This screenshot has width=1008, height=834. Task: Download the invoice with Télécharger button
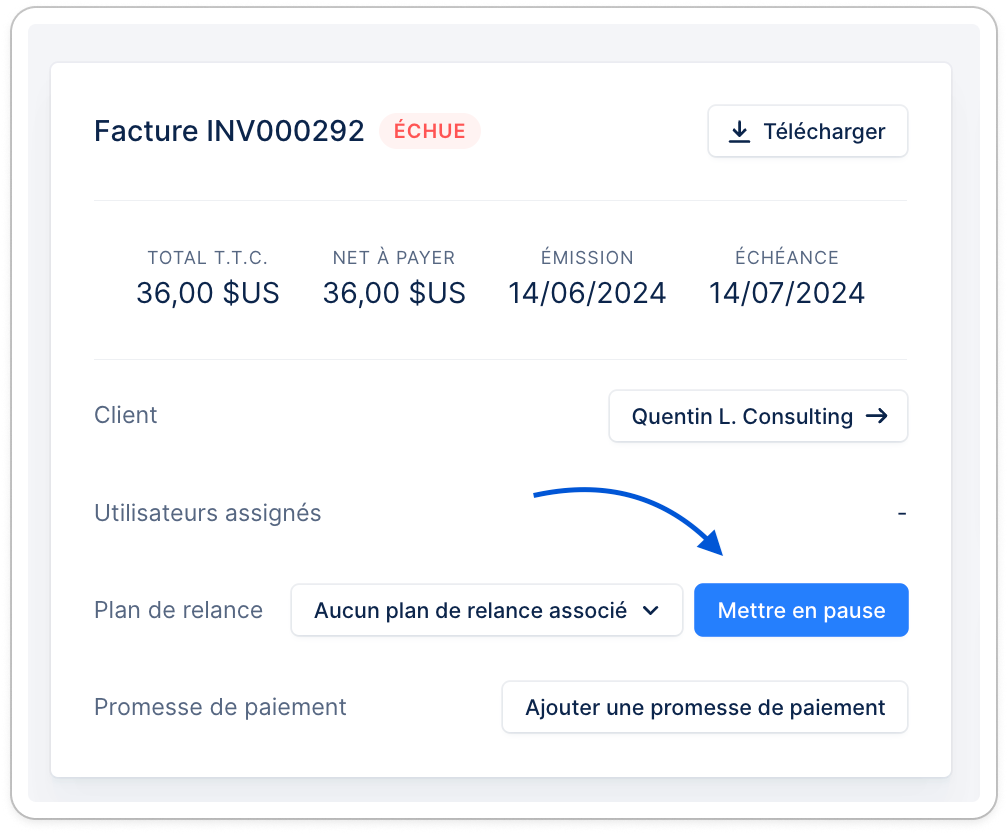807,131
